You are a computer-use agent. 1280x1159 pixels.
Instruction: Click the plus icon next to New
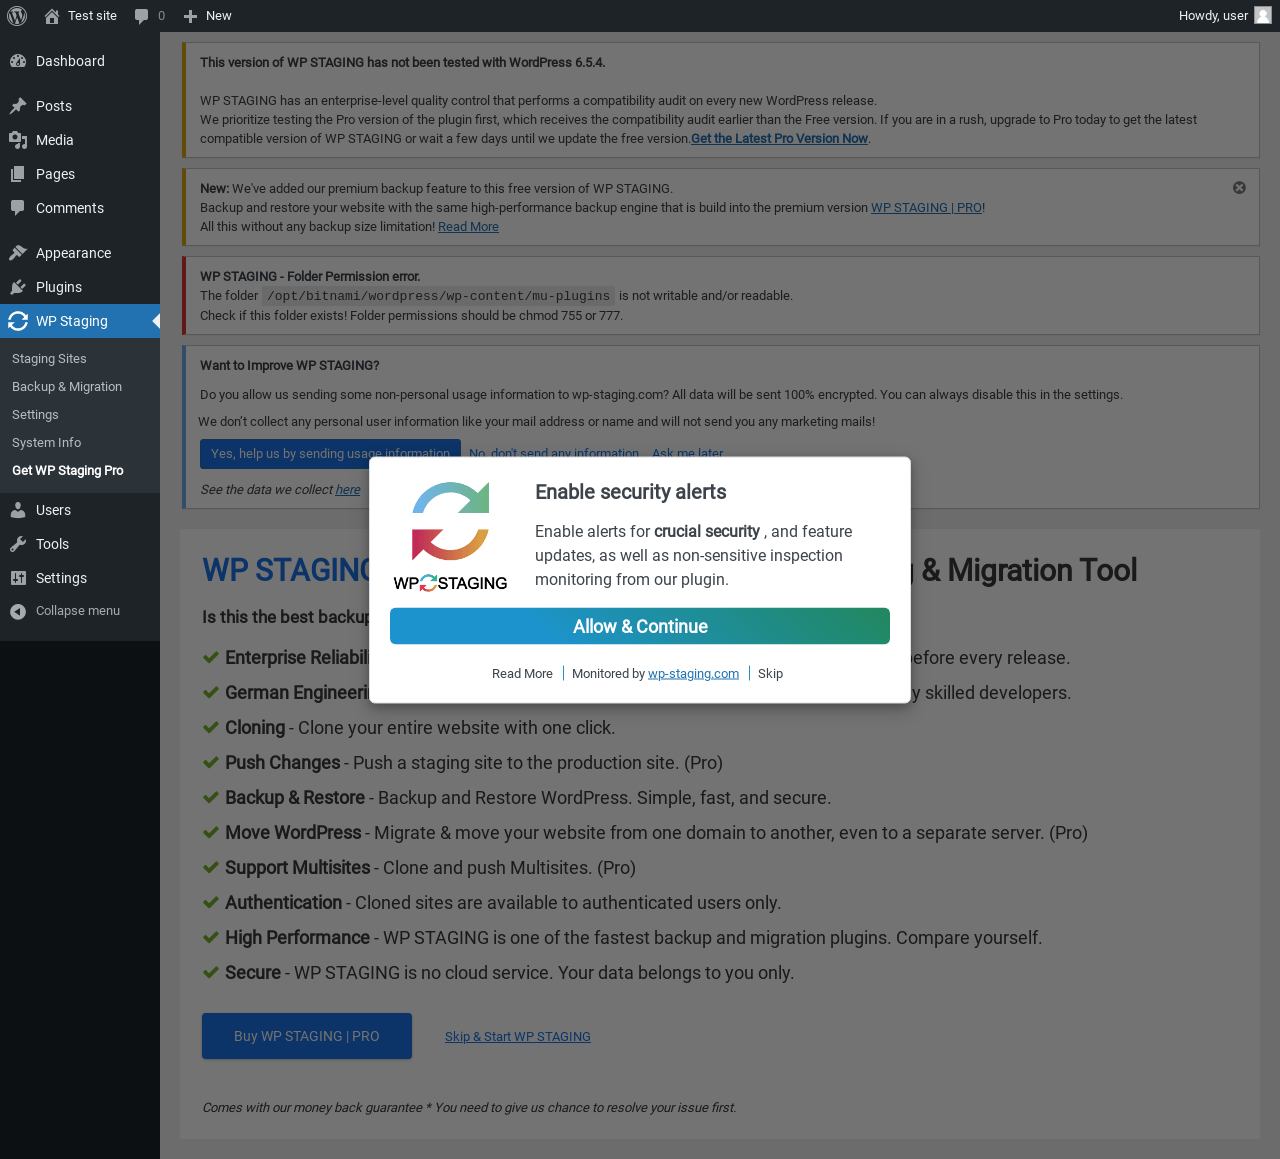coord(190,16)
